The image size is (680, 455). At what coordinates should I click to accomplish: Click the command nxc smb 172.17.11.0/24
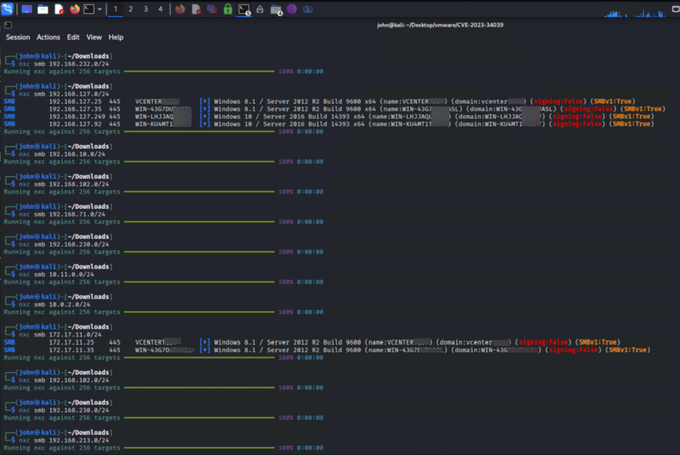(60, 334)
